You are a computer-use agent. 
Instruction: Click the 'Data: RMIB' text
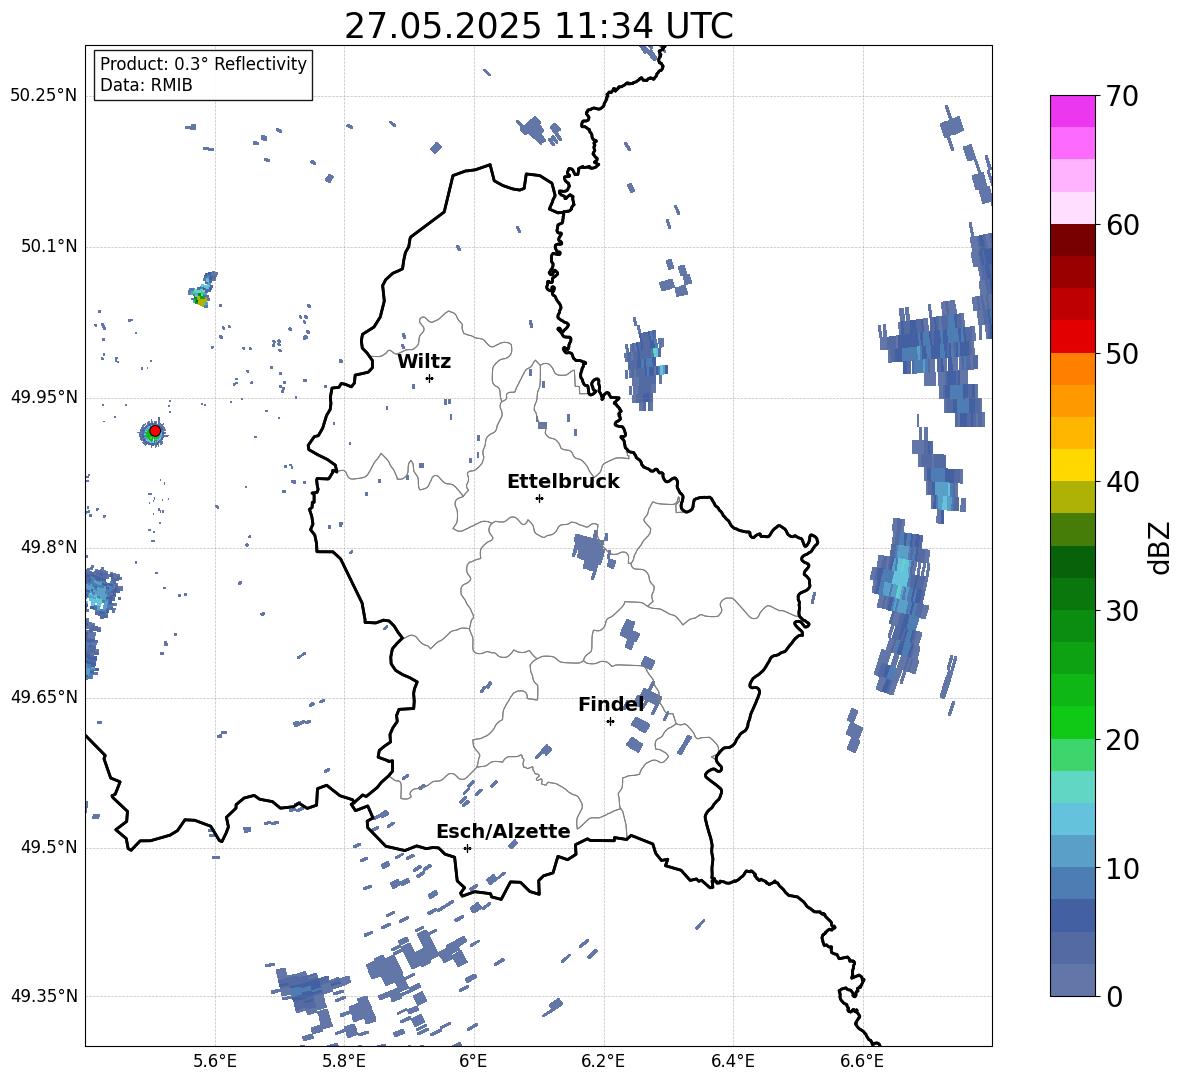tap(146, 85)
